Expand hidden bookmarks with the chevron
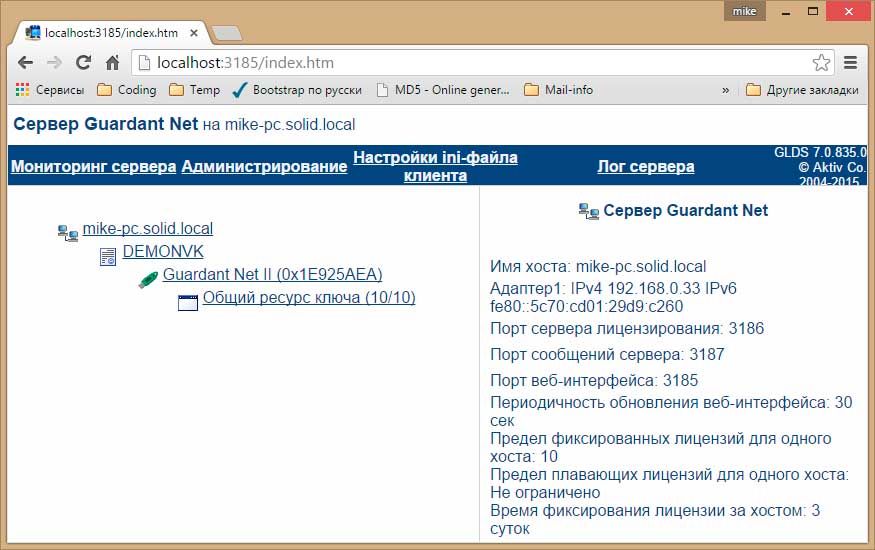The width and height of the screenshot is (875, 550). pos(725,90)
